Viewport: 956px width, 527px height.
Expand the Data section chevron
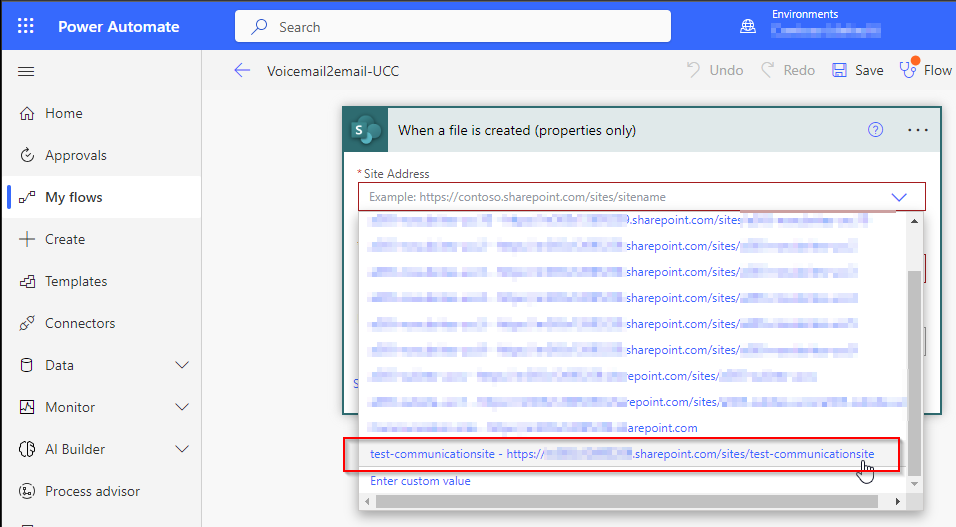point(182,365)
